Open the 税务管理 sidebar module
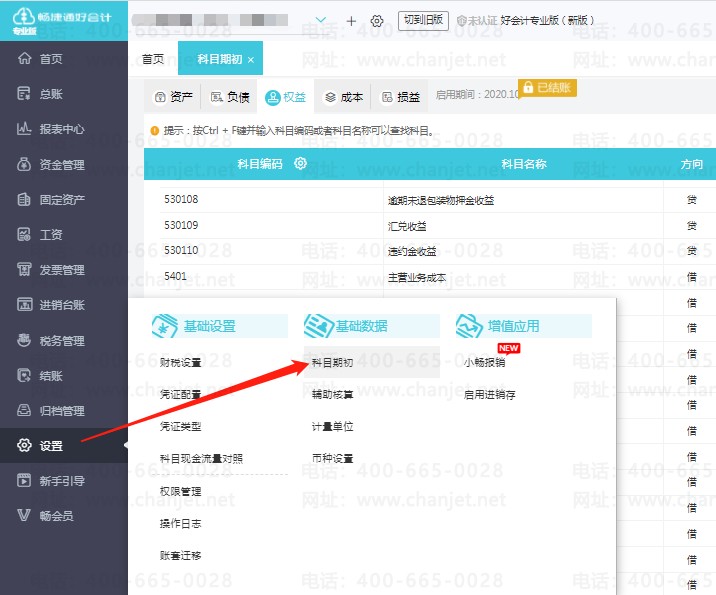This screenshot has width=716, height=595. 61,341
